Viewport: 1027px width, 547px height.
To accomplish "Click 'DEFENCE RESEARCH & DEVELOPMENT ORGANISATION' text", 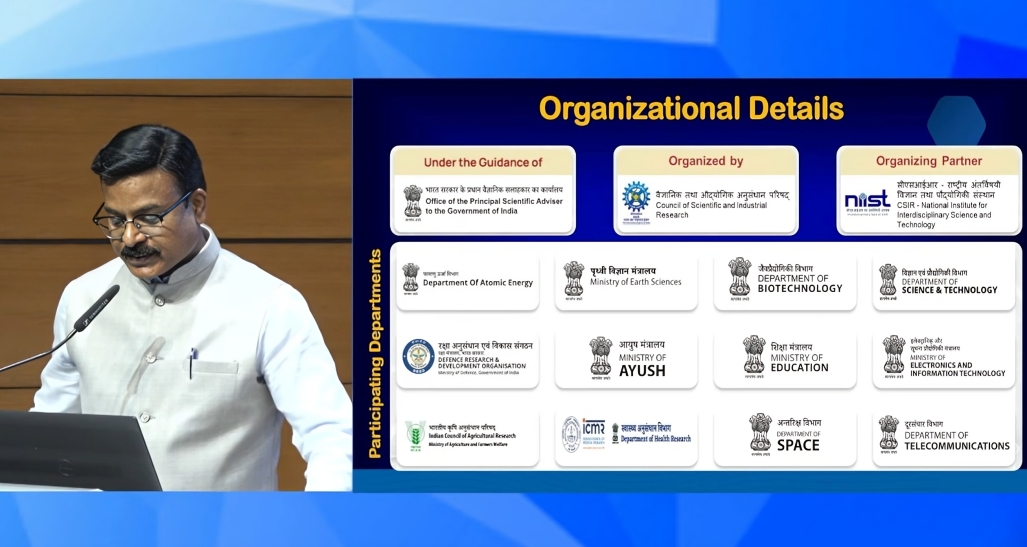I will (482, 362).
